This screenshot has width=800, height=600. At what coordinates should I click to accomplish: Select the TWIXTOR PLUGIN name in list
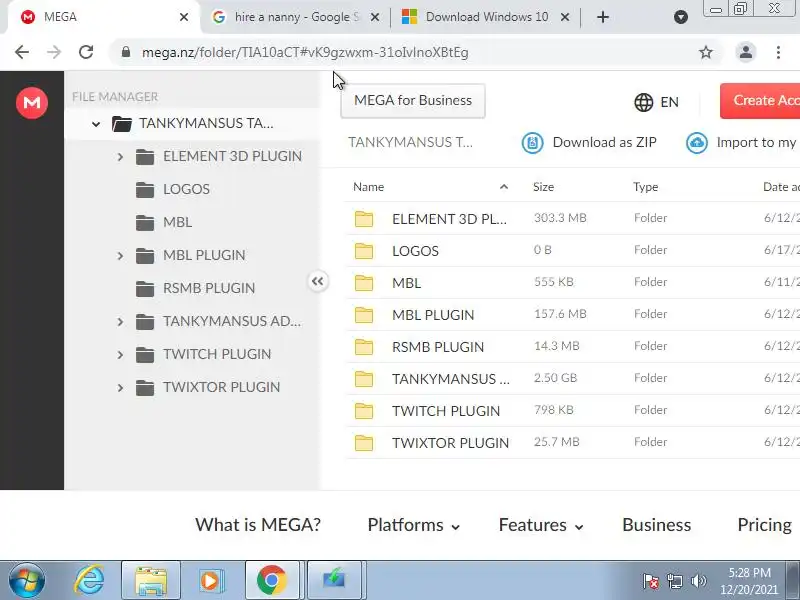(x=450, y=443)
